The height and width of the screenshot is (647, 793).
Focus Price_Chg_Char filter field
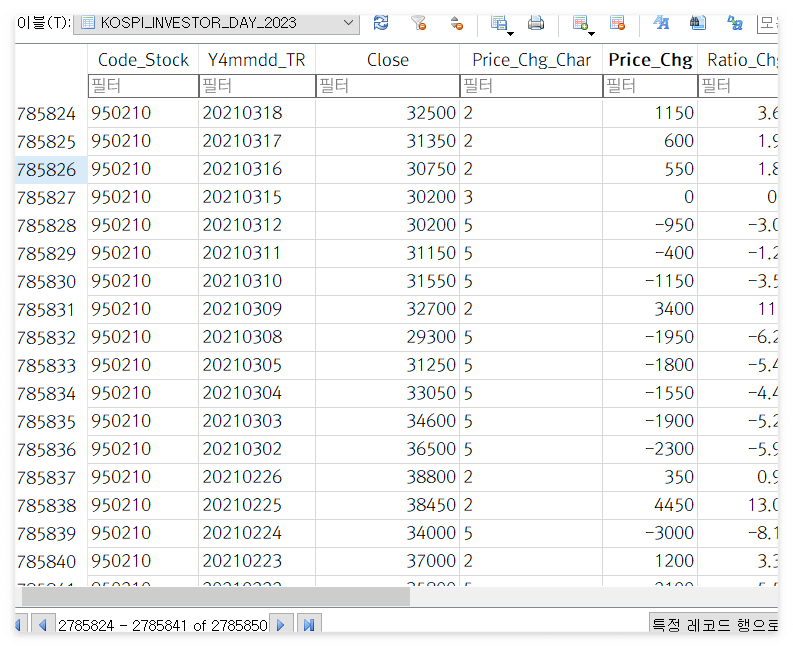(531, 86)
